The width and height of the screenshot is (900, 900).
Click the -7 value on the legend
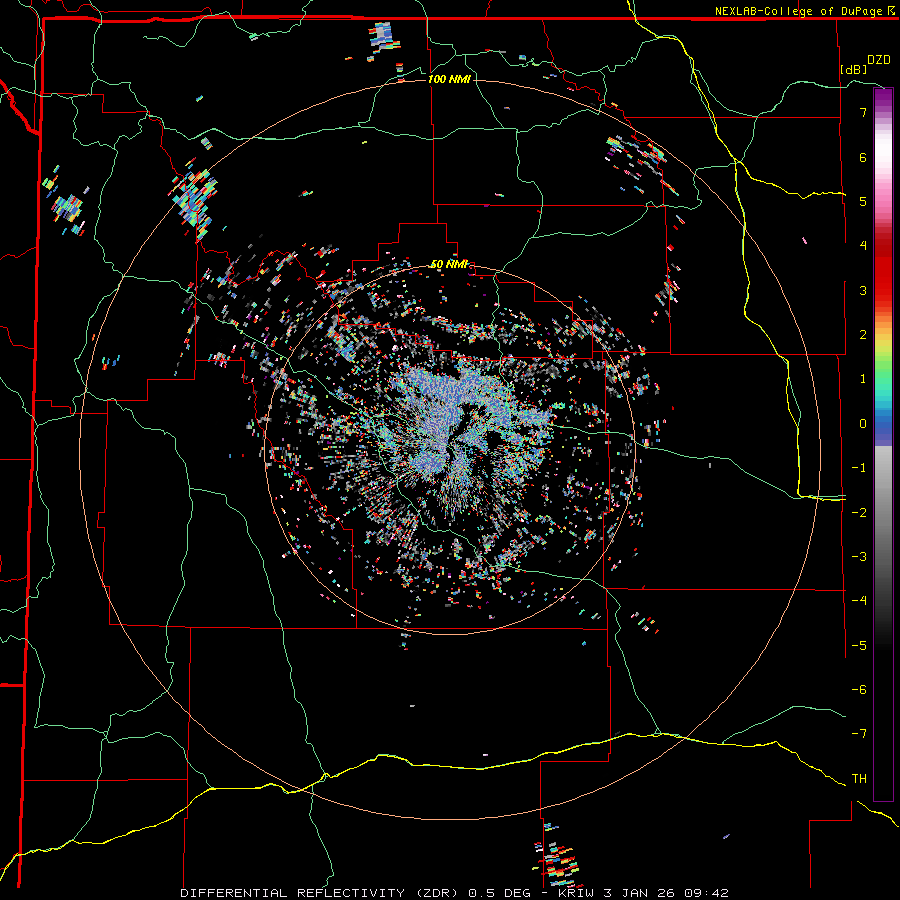click(x=859, y=734)
